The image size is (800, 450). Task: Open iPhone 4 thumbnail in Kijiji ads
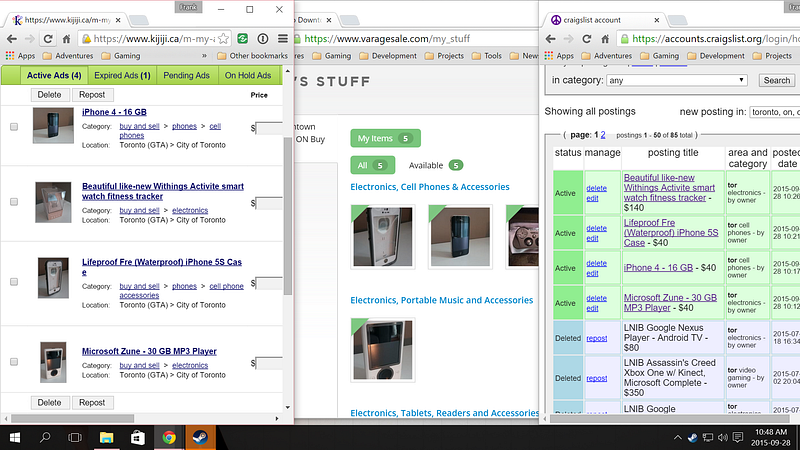[53, 126]
